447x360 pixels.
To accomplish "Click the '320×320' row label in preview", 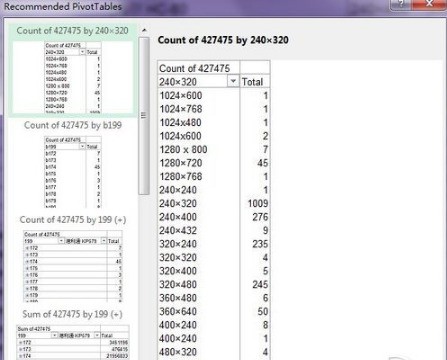I will pos(178,257).
